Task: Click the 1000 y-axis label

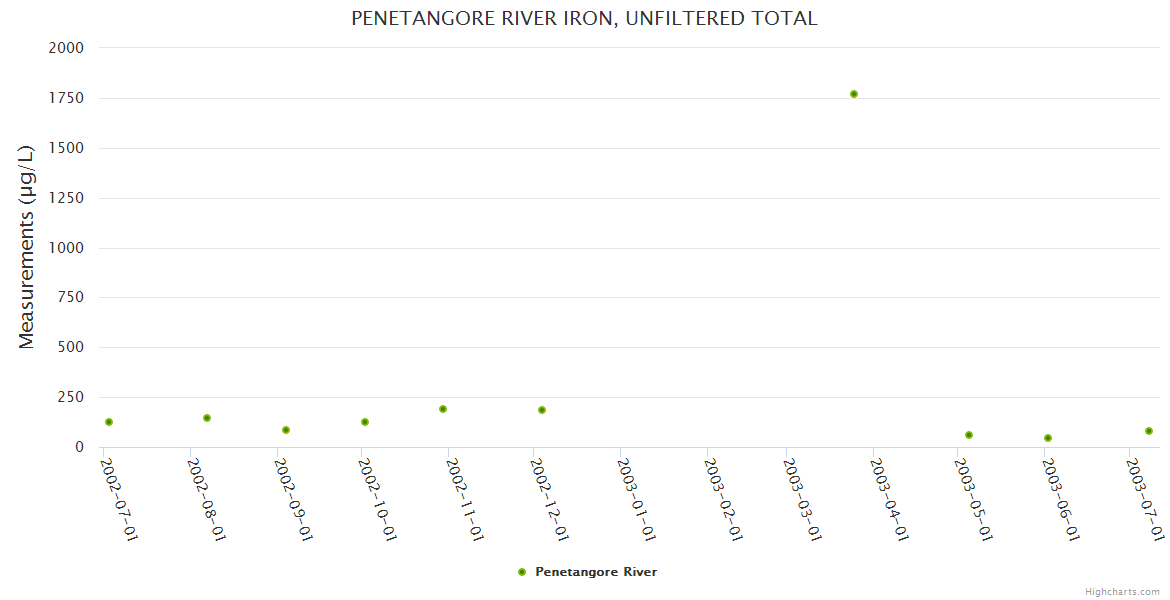Action: (x=66, y=248)
